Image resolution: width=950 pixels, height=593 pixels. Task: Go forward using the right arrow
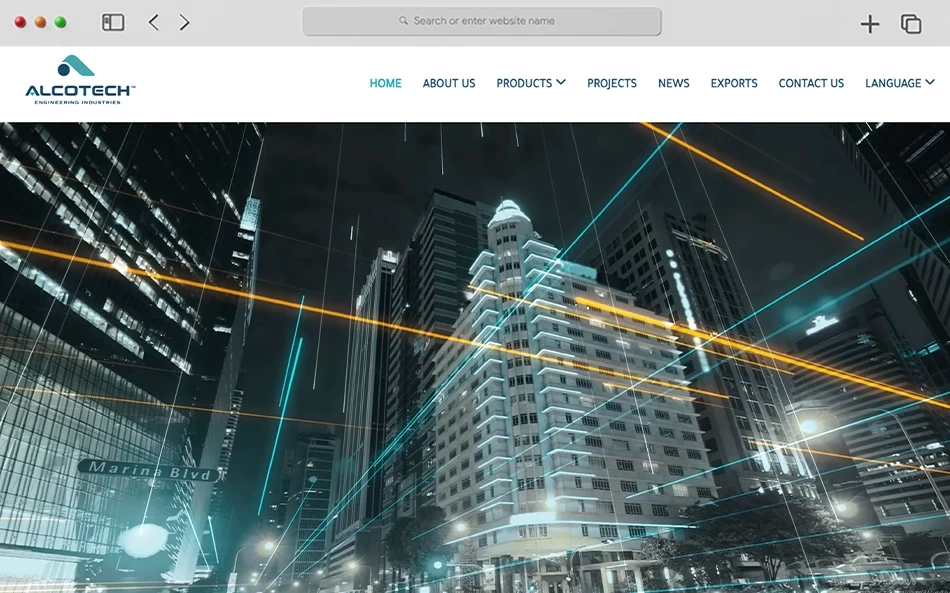point(184,22)
